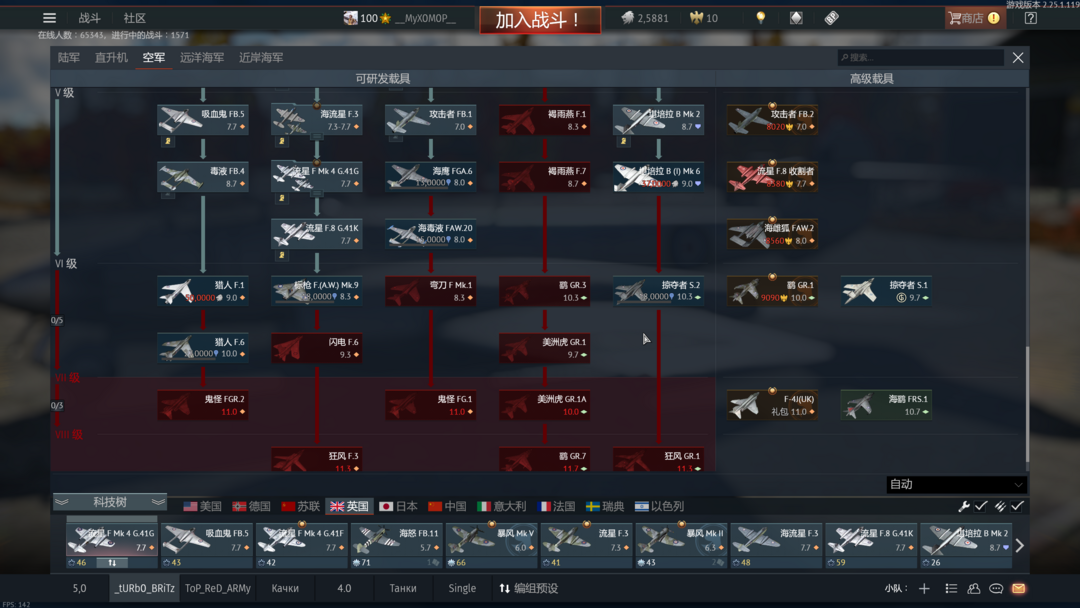Select the 以色列 flag nation
The height and width of the screenshot is (608, 1080).
tap(660, 506)
